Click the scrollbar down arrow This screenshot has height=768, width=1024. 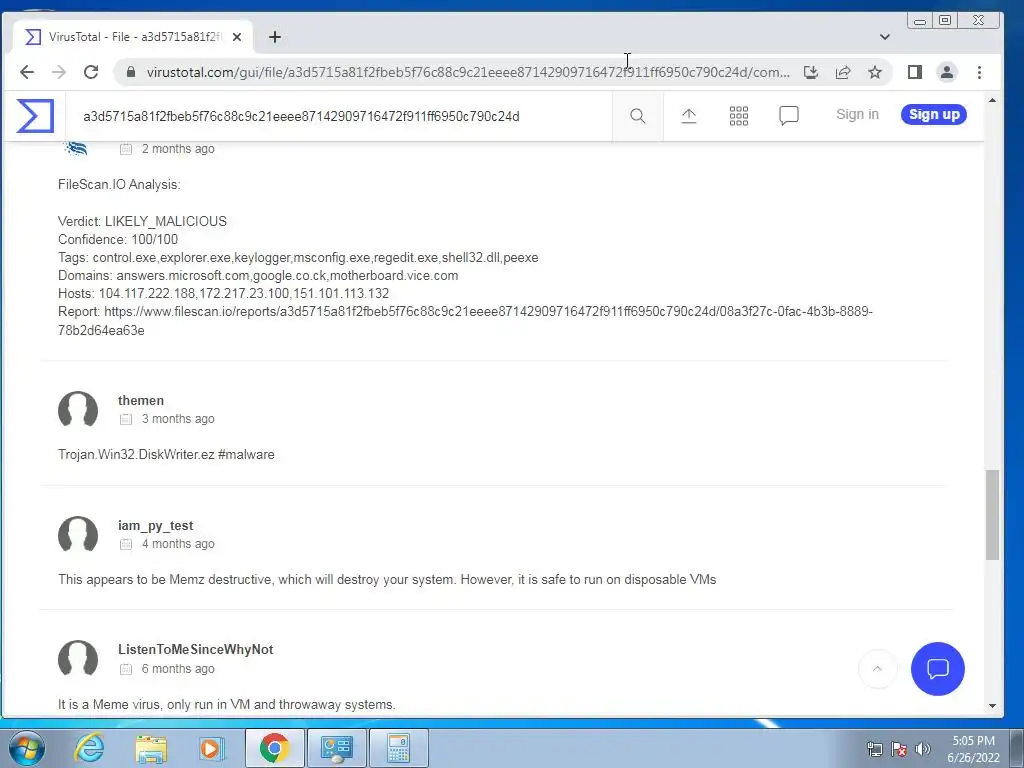coord(993,705)
